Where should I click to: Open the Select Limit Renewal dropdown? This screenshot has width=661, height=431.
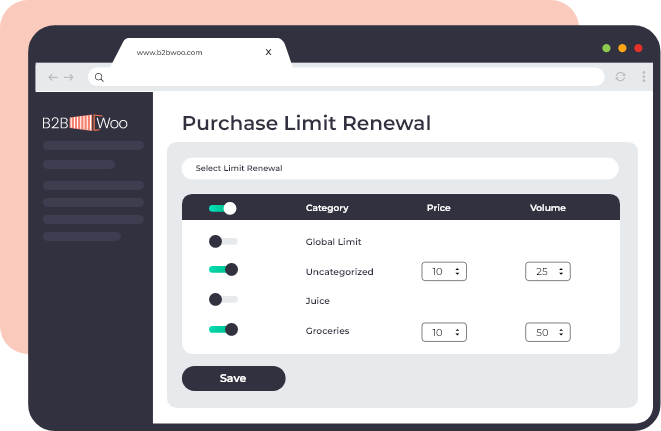(400, 168)
